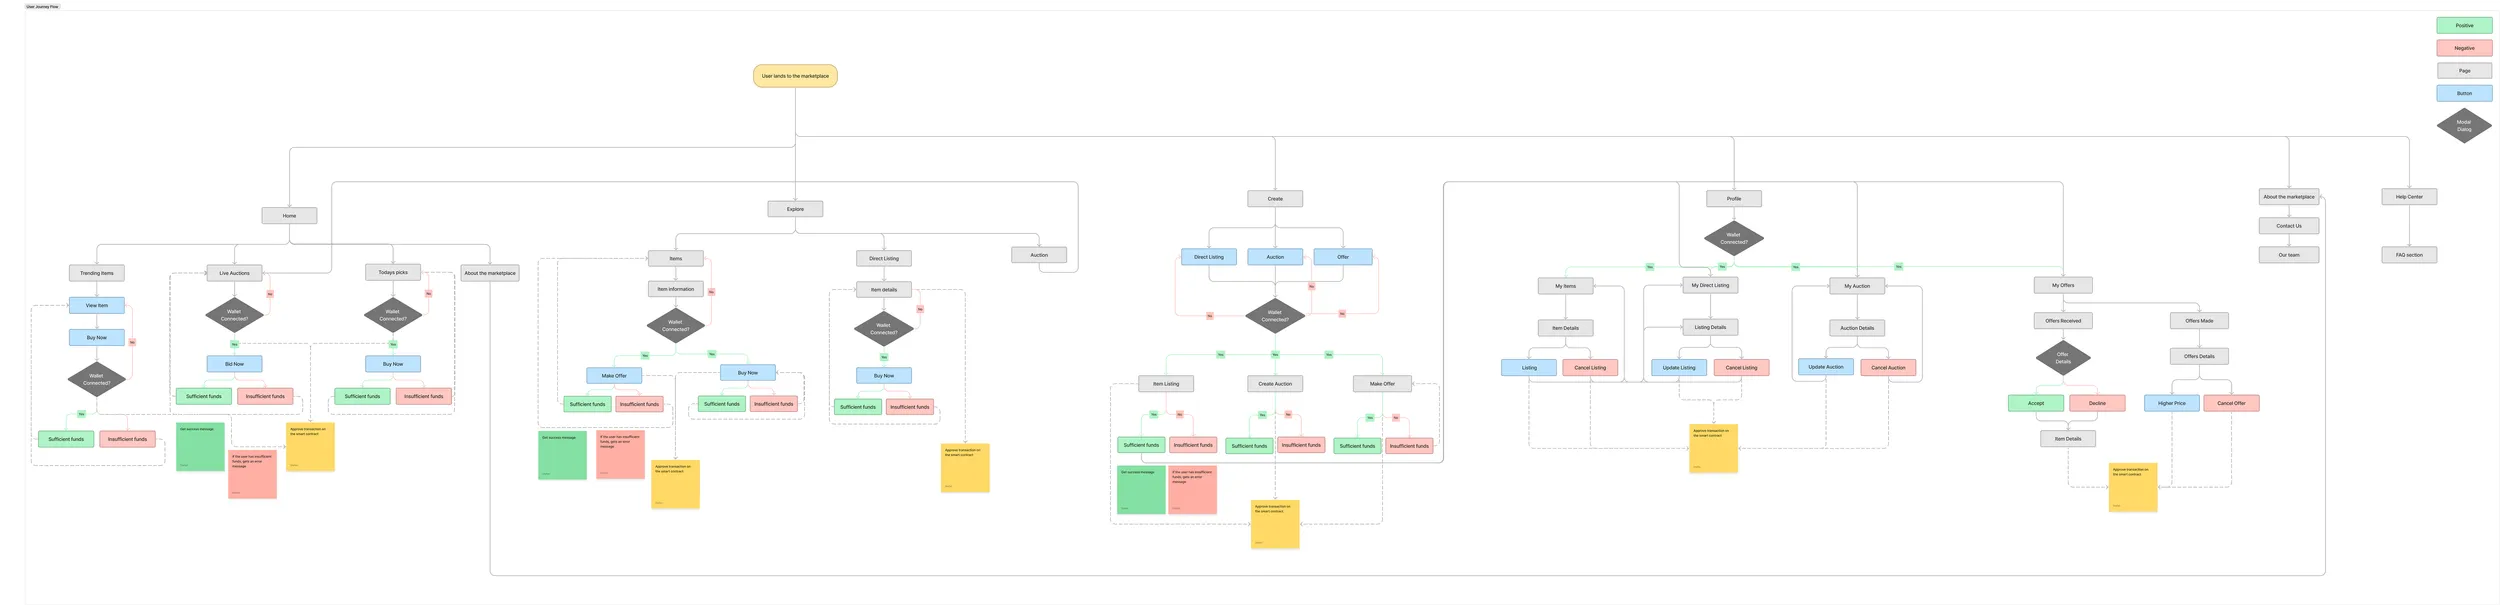This screenshot has width=2500, height=605.
Task: Select the green Accept node
Action: (2036, 403)
